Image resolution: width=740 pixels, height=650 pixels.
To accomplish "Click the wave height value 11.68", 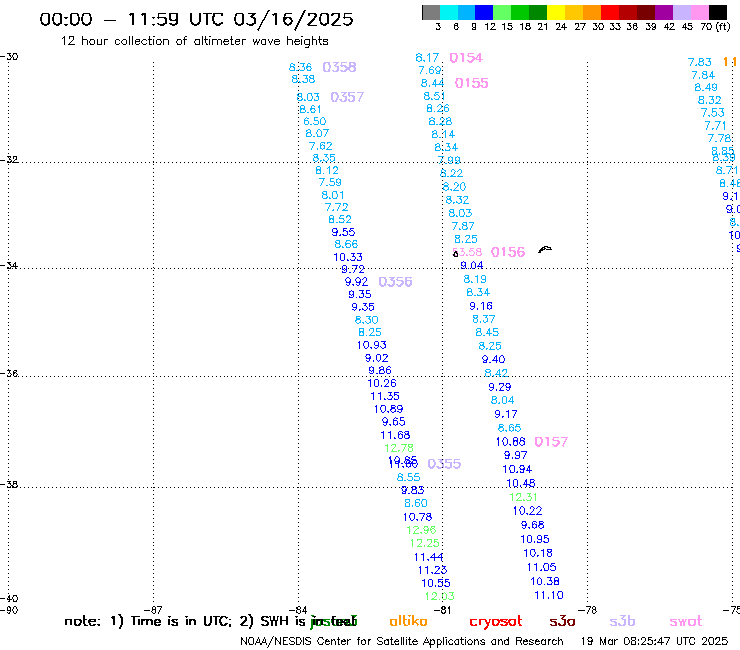I will (395, 435).
